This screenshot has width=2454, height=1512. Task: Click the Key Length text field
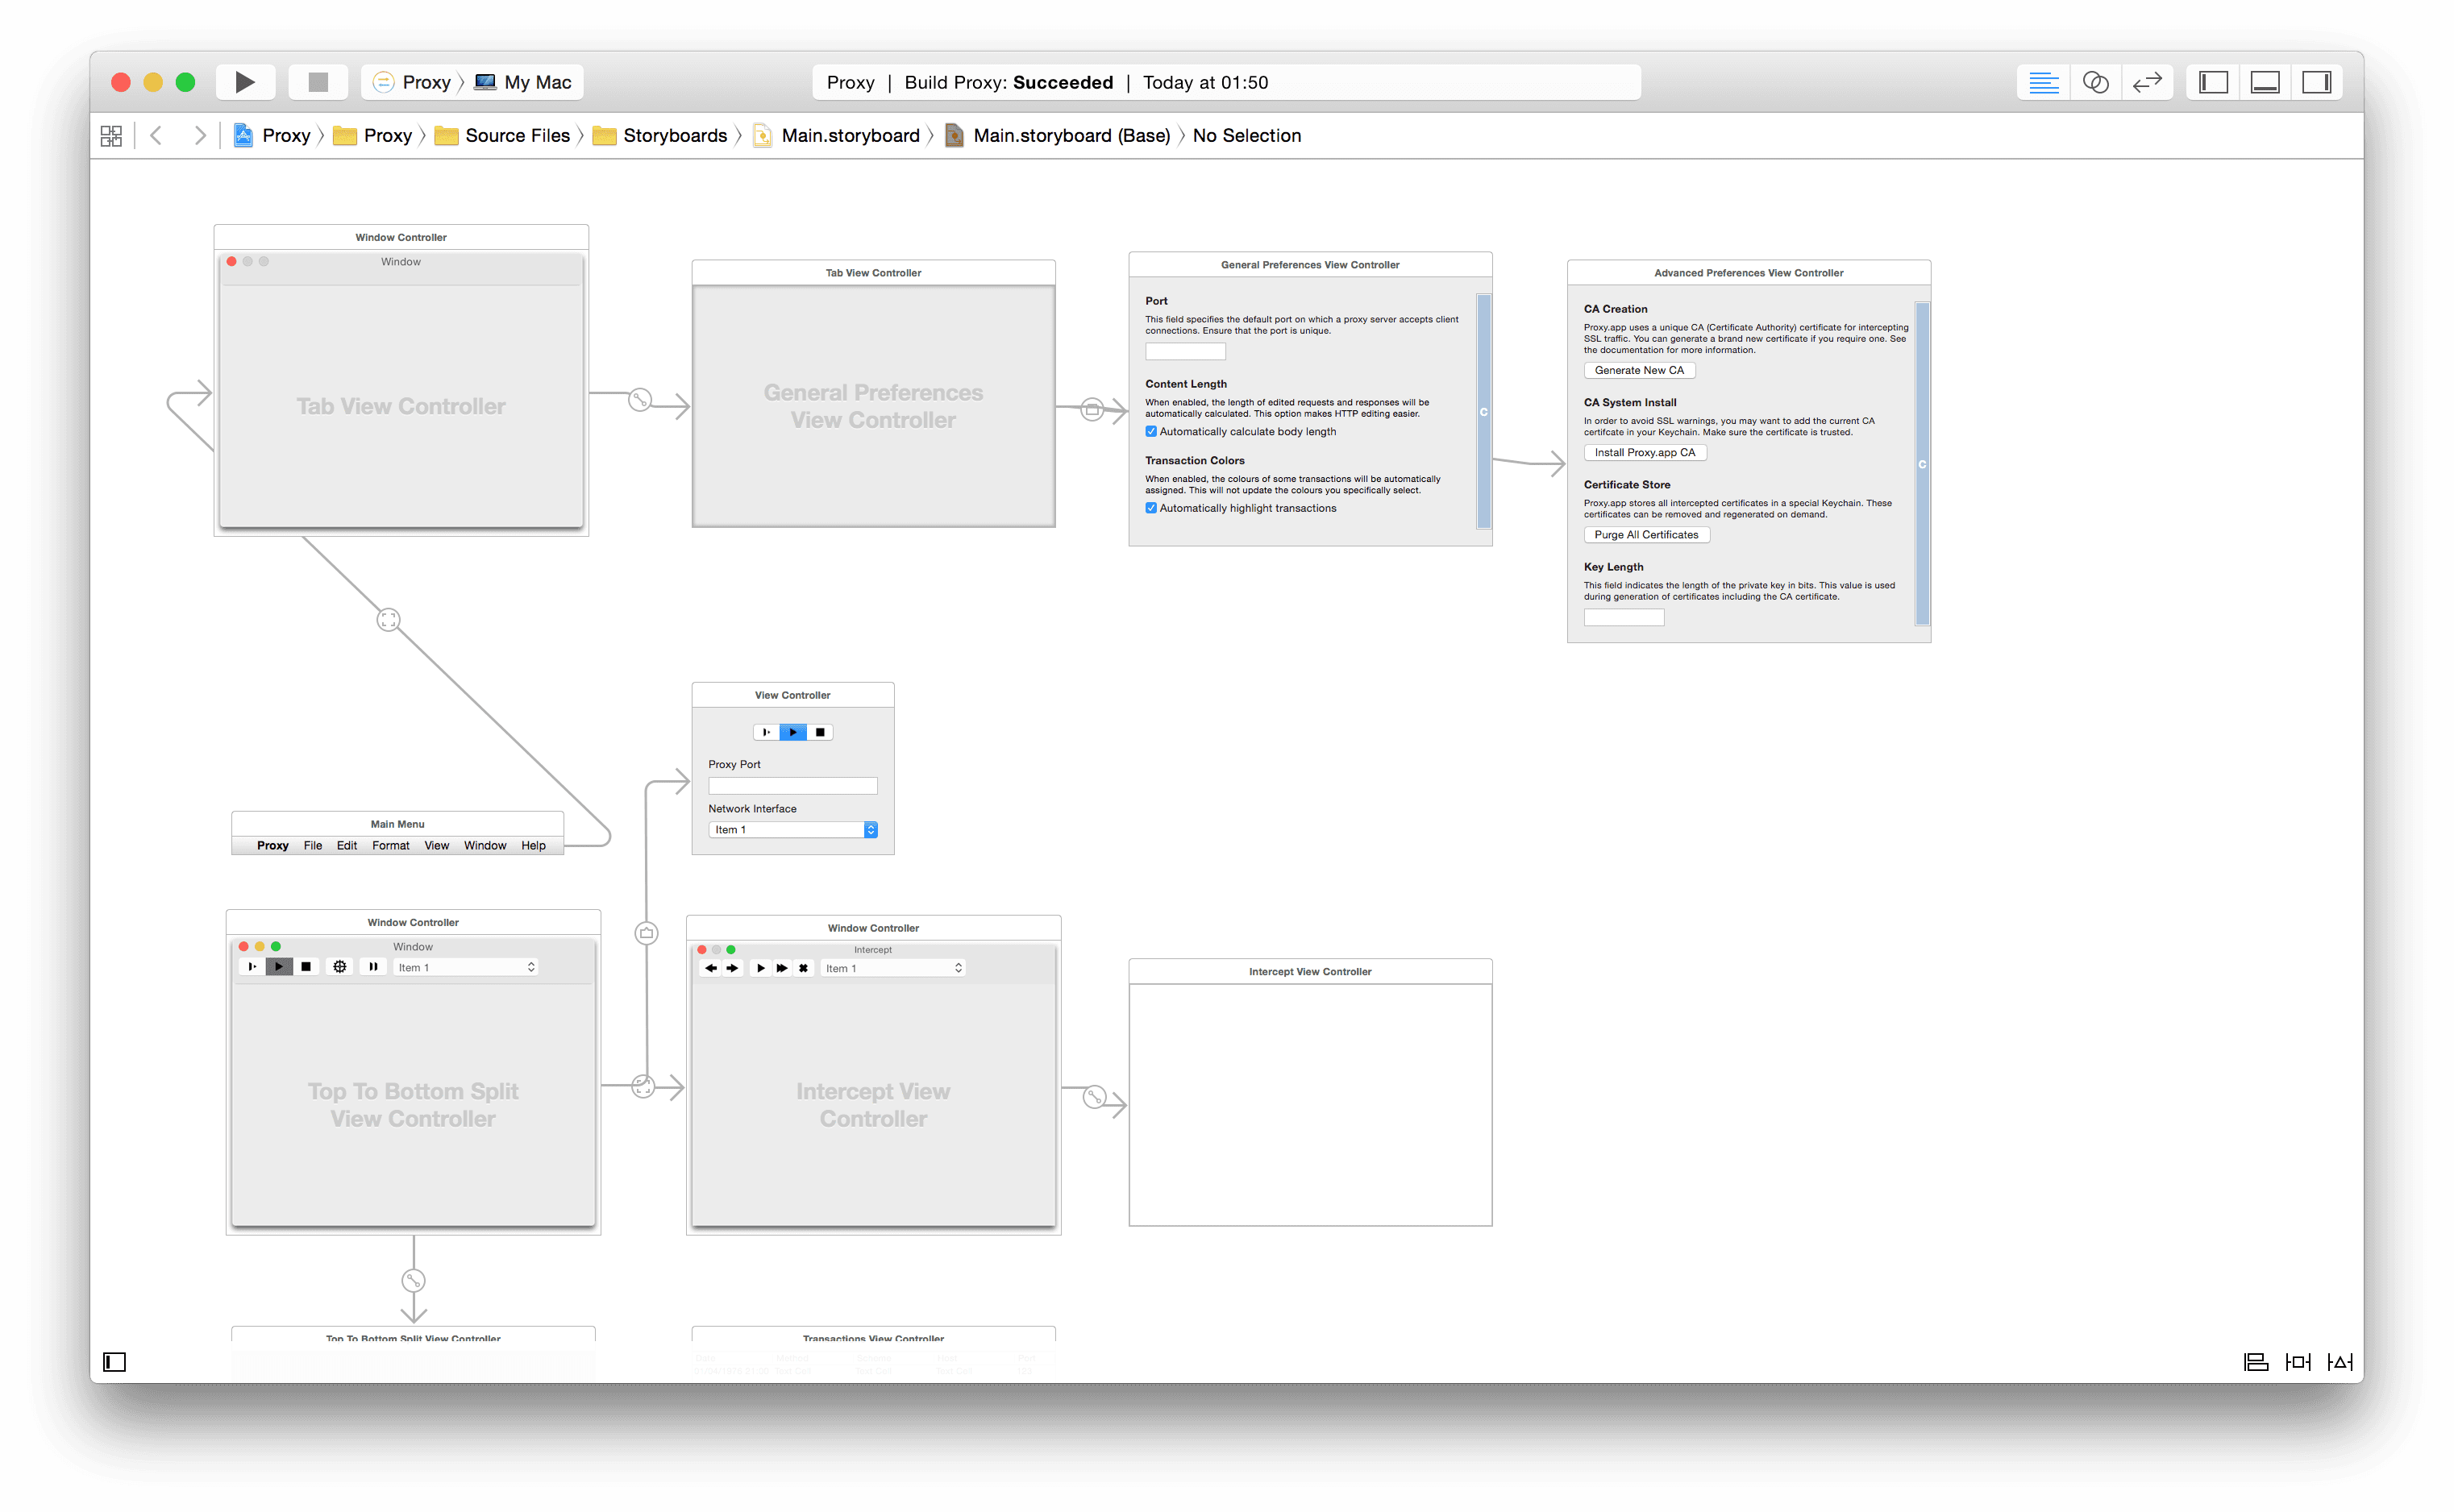(x=1624, y=618)
